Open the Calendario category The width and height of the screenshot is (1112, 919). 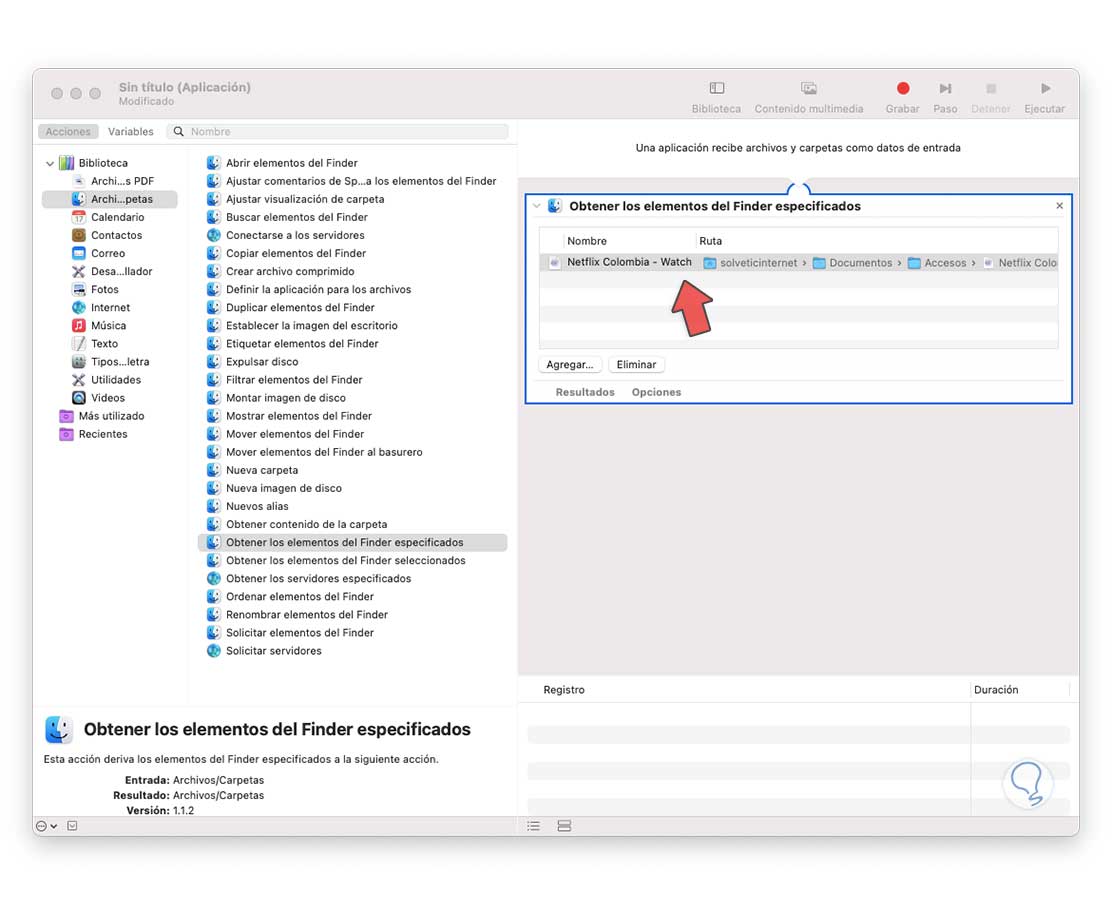pos(109,217)
